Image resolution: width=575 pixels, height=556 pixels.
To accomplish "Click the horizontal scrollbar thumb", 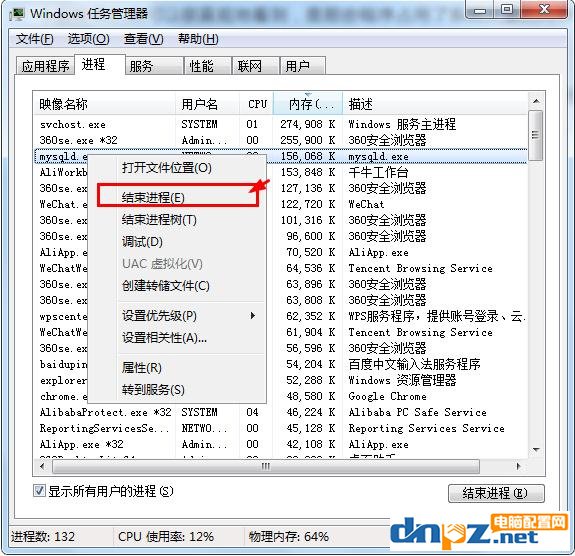I will 266,467.
